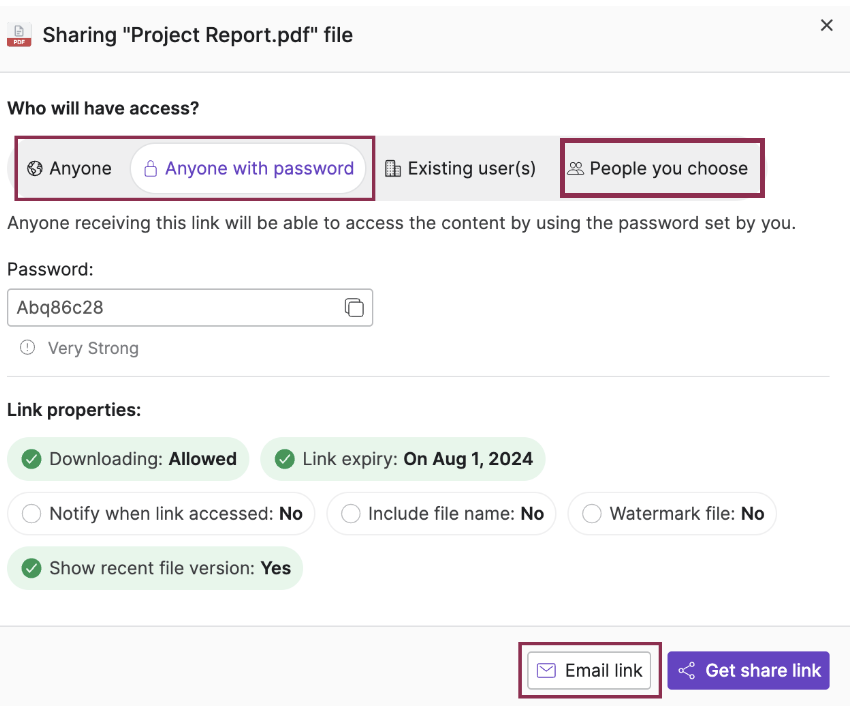This screenshot has width=856, height=710.
Task: Click the Who will have access heading
Action: click(103, 108)
